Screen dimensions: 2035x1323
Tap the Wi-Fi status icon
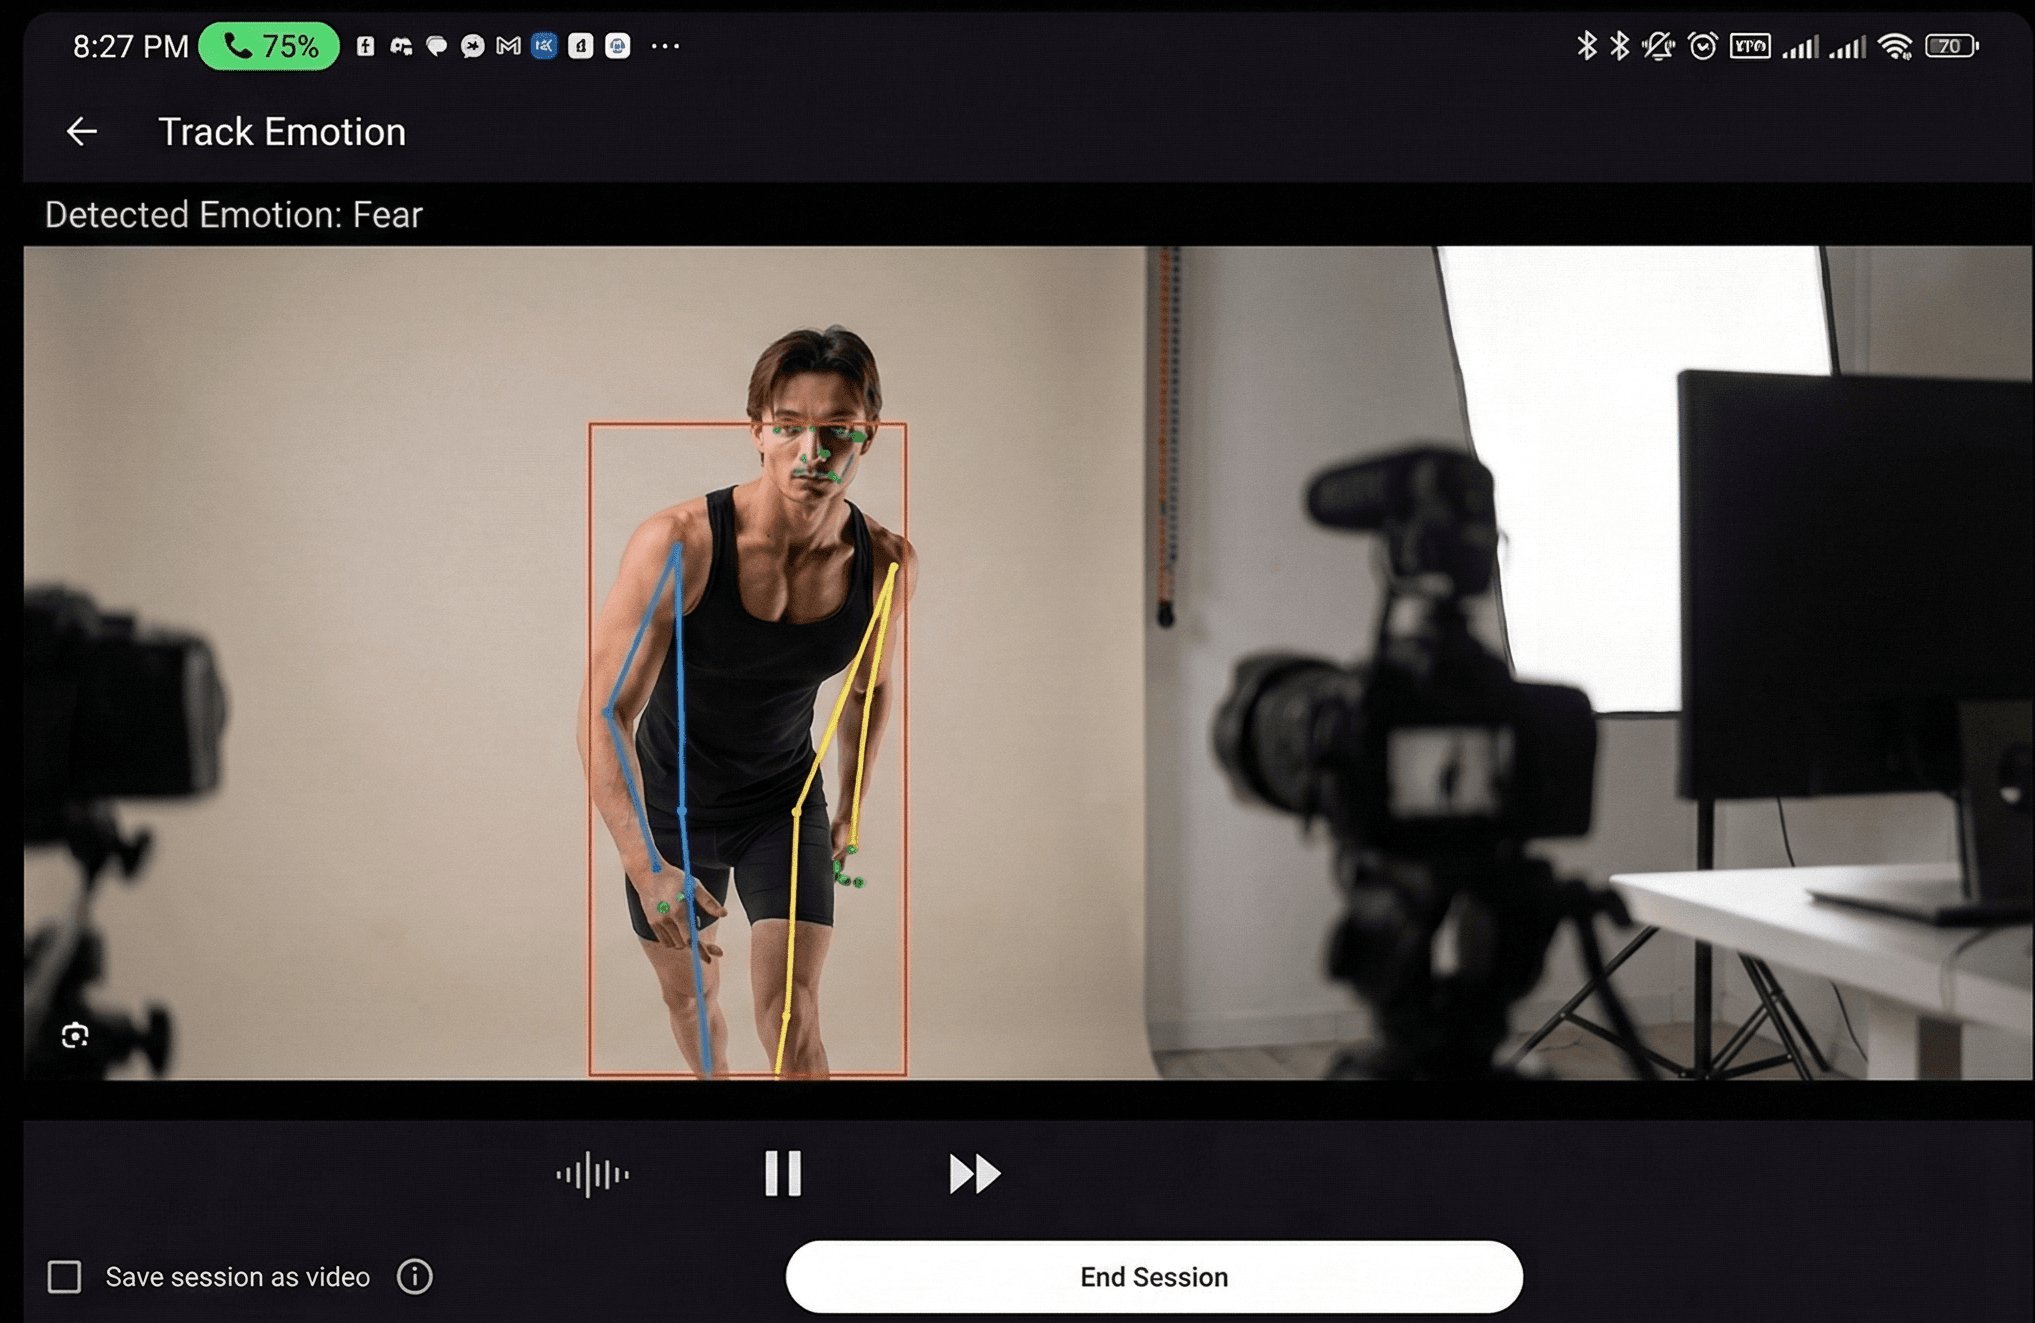1894,46
